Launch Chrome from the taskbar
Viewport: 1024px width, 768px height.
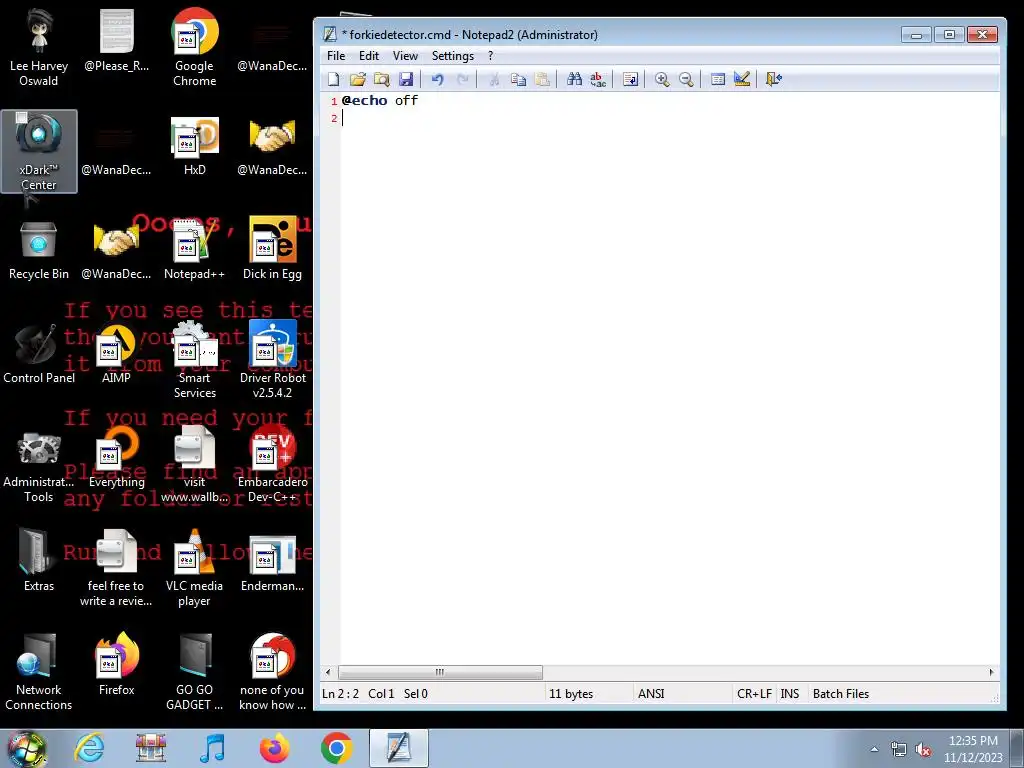(x=336, y=748)
